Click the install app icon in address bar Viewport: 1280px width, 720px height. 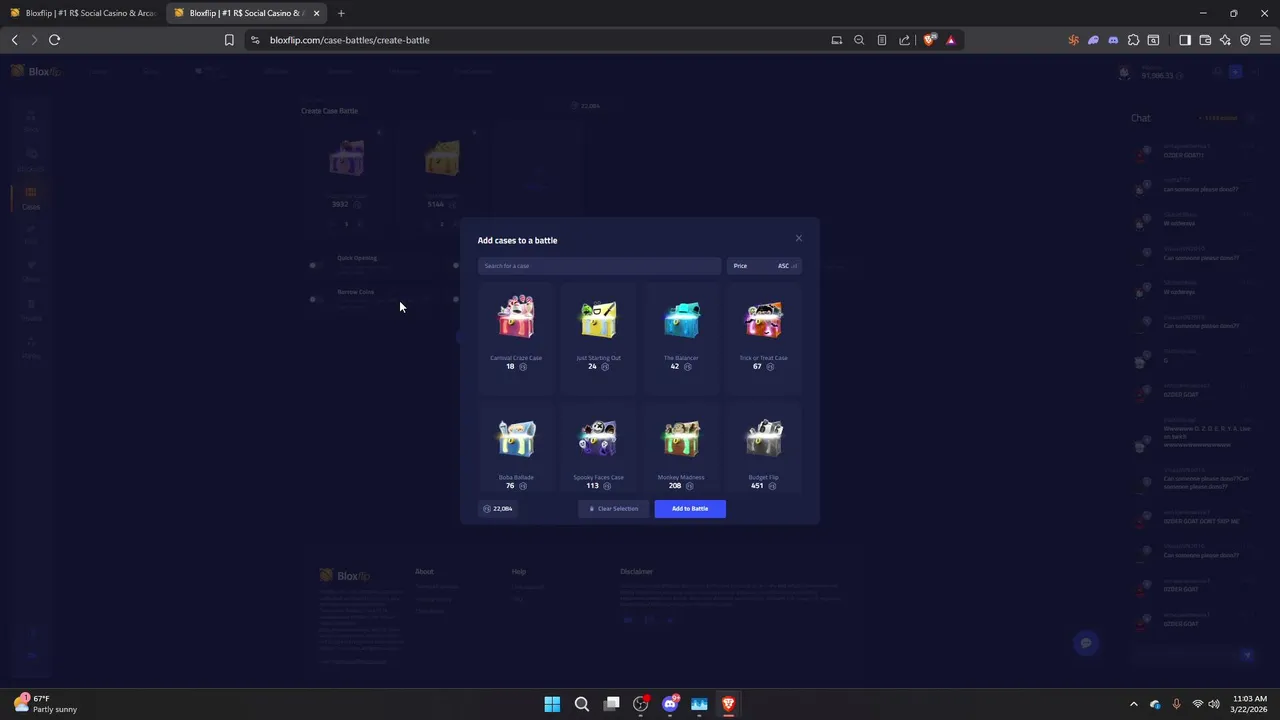tap(836, 40)
